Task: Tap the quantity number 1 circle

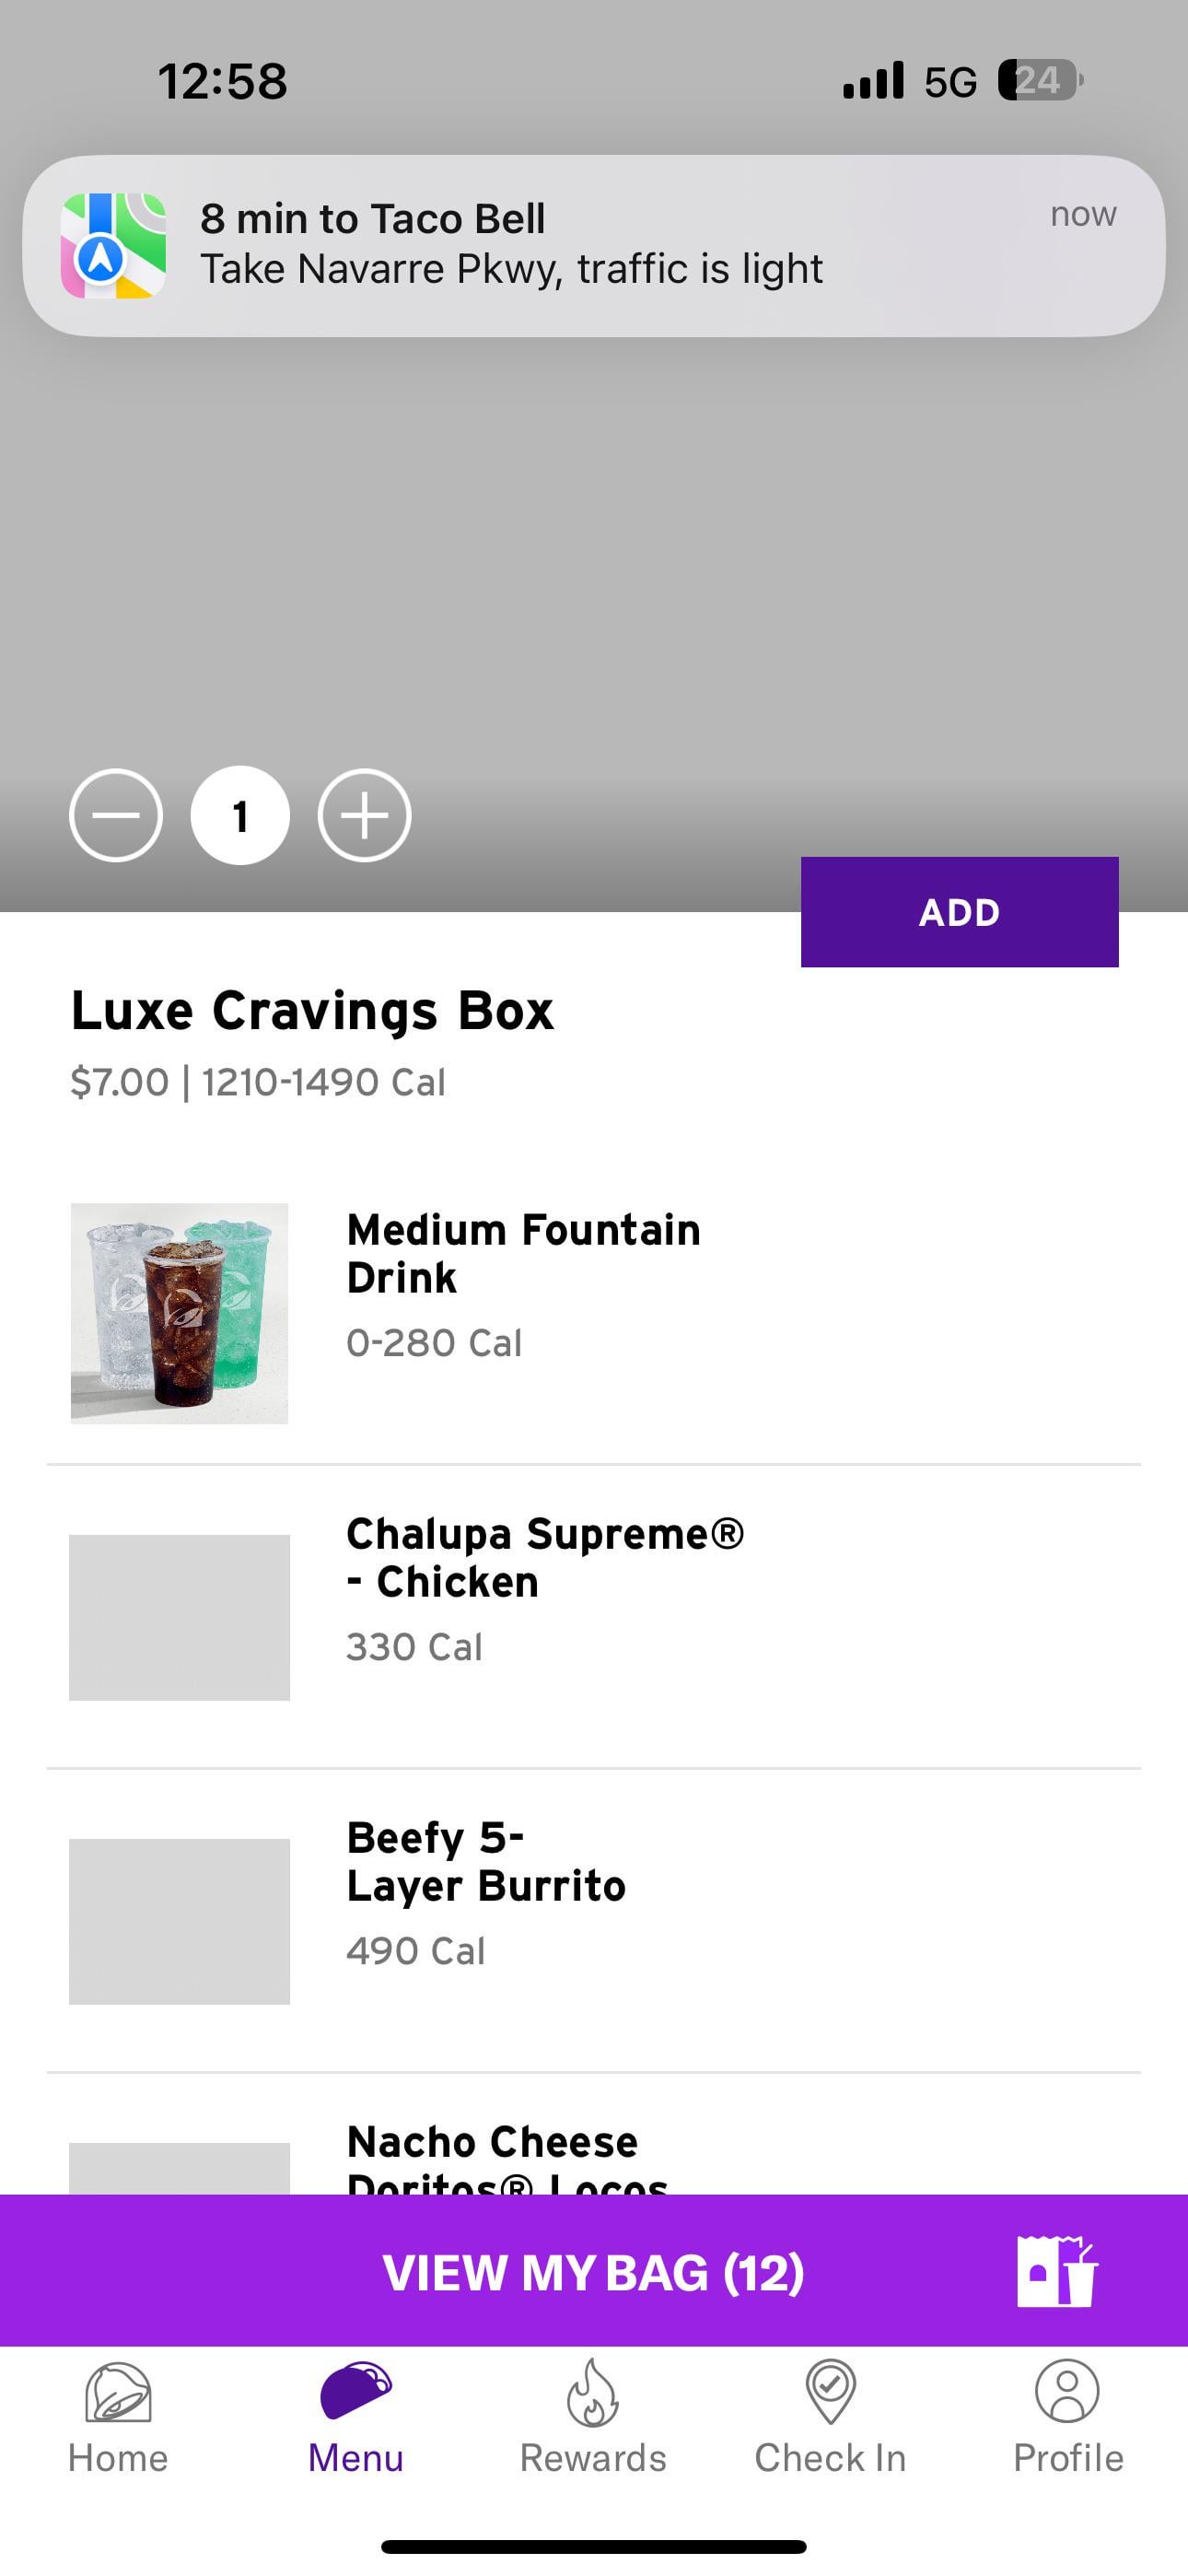Action: [x=240, y=815]
